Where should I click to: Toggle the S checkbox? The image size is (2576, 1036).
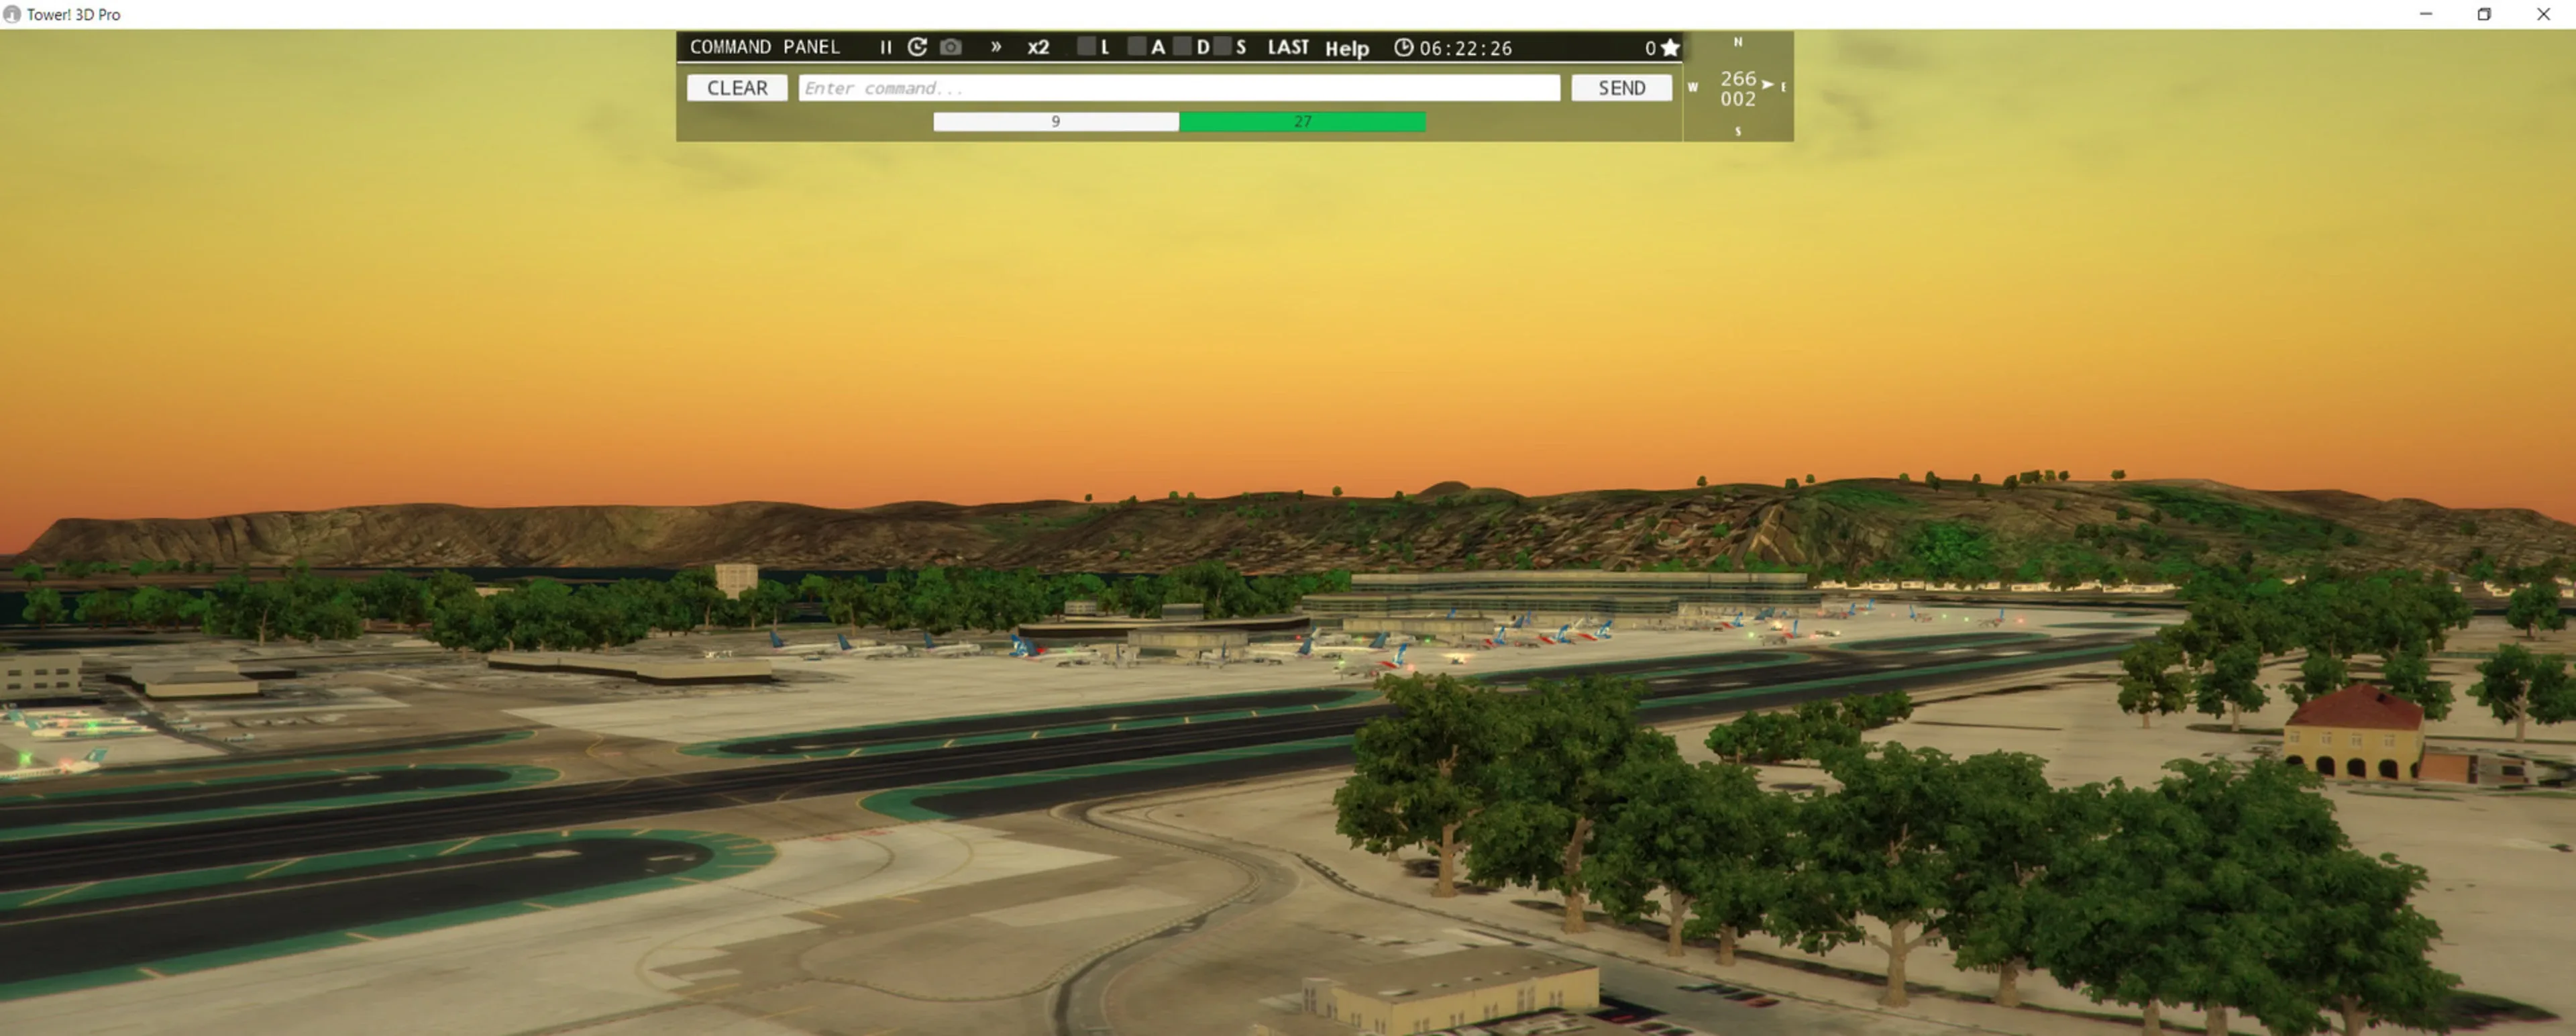point(1222,46)
